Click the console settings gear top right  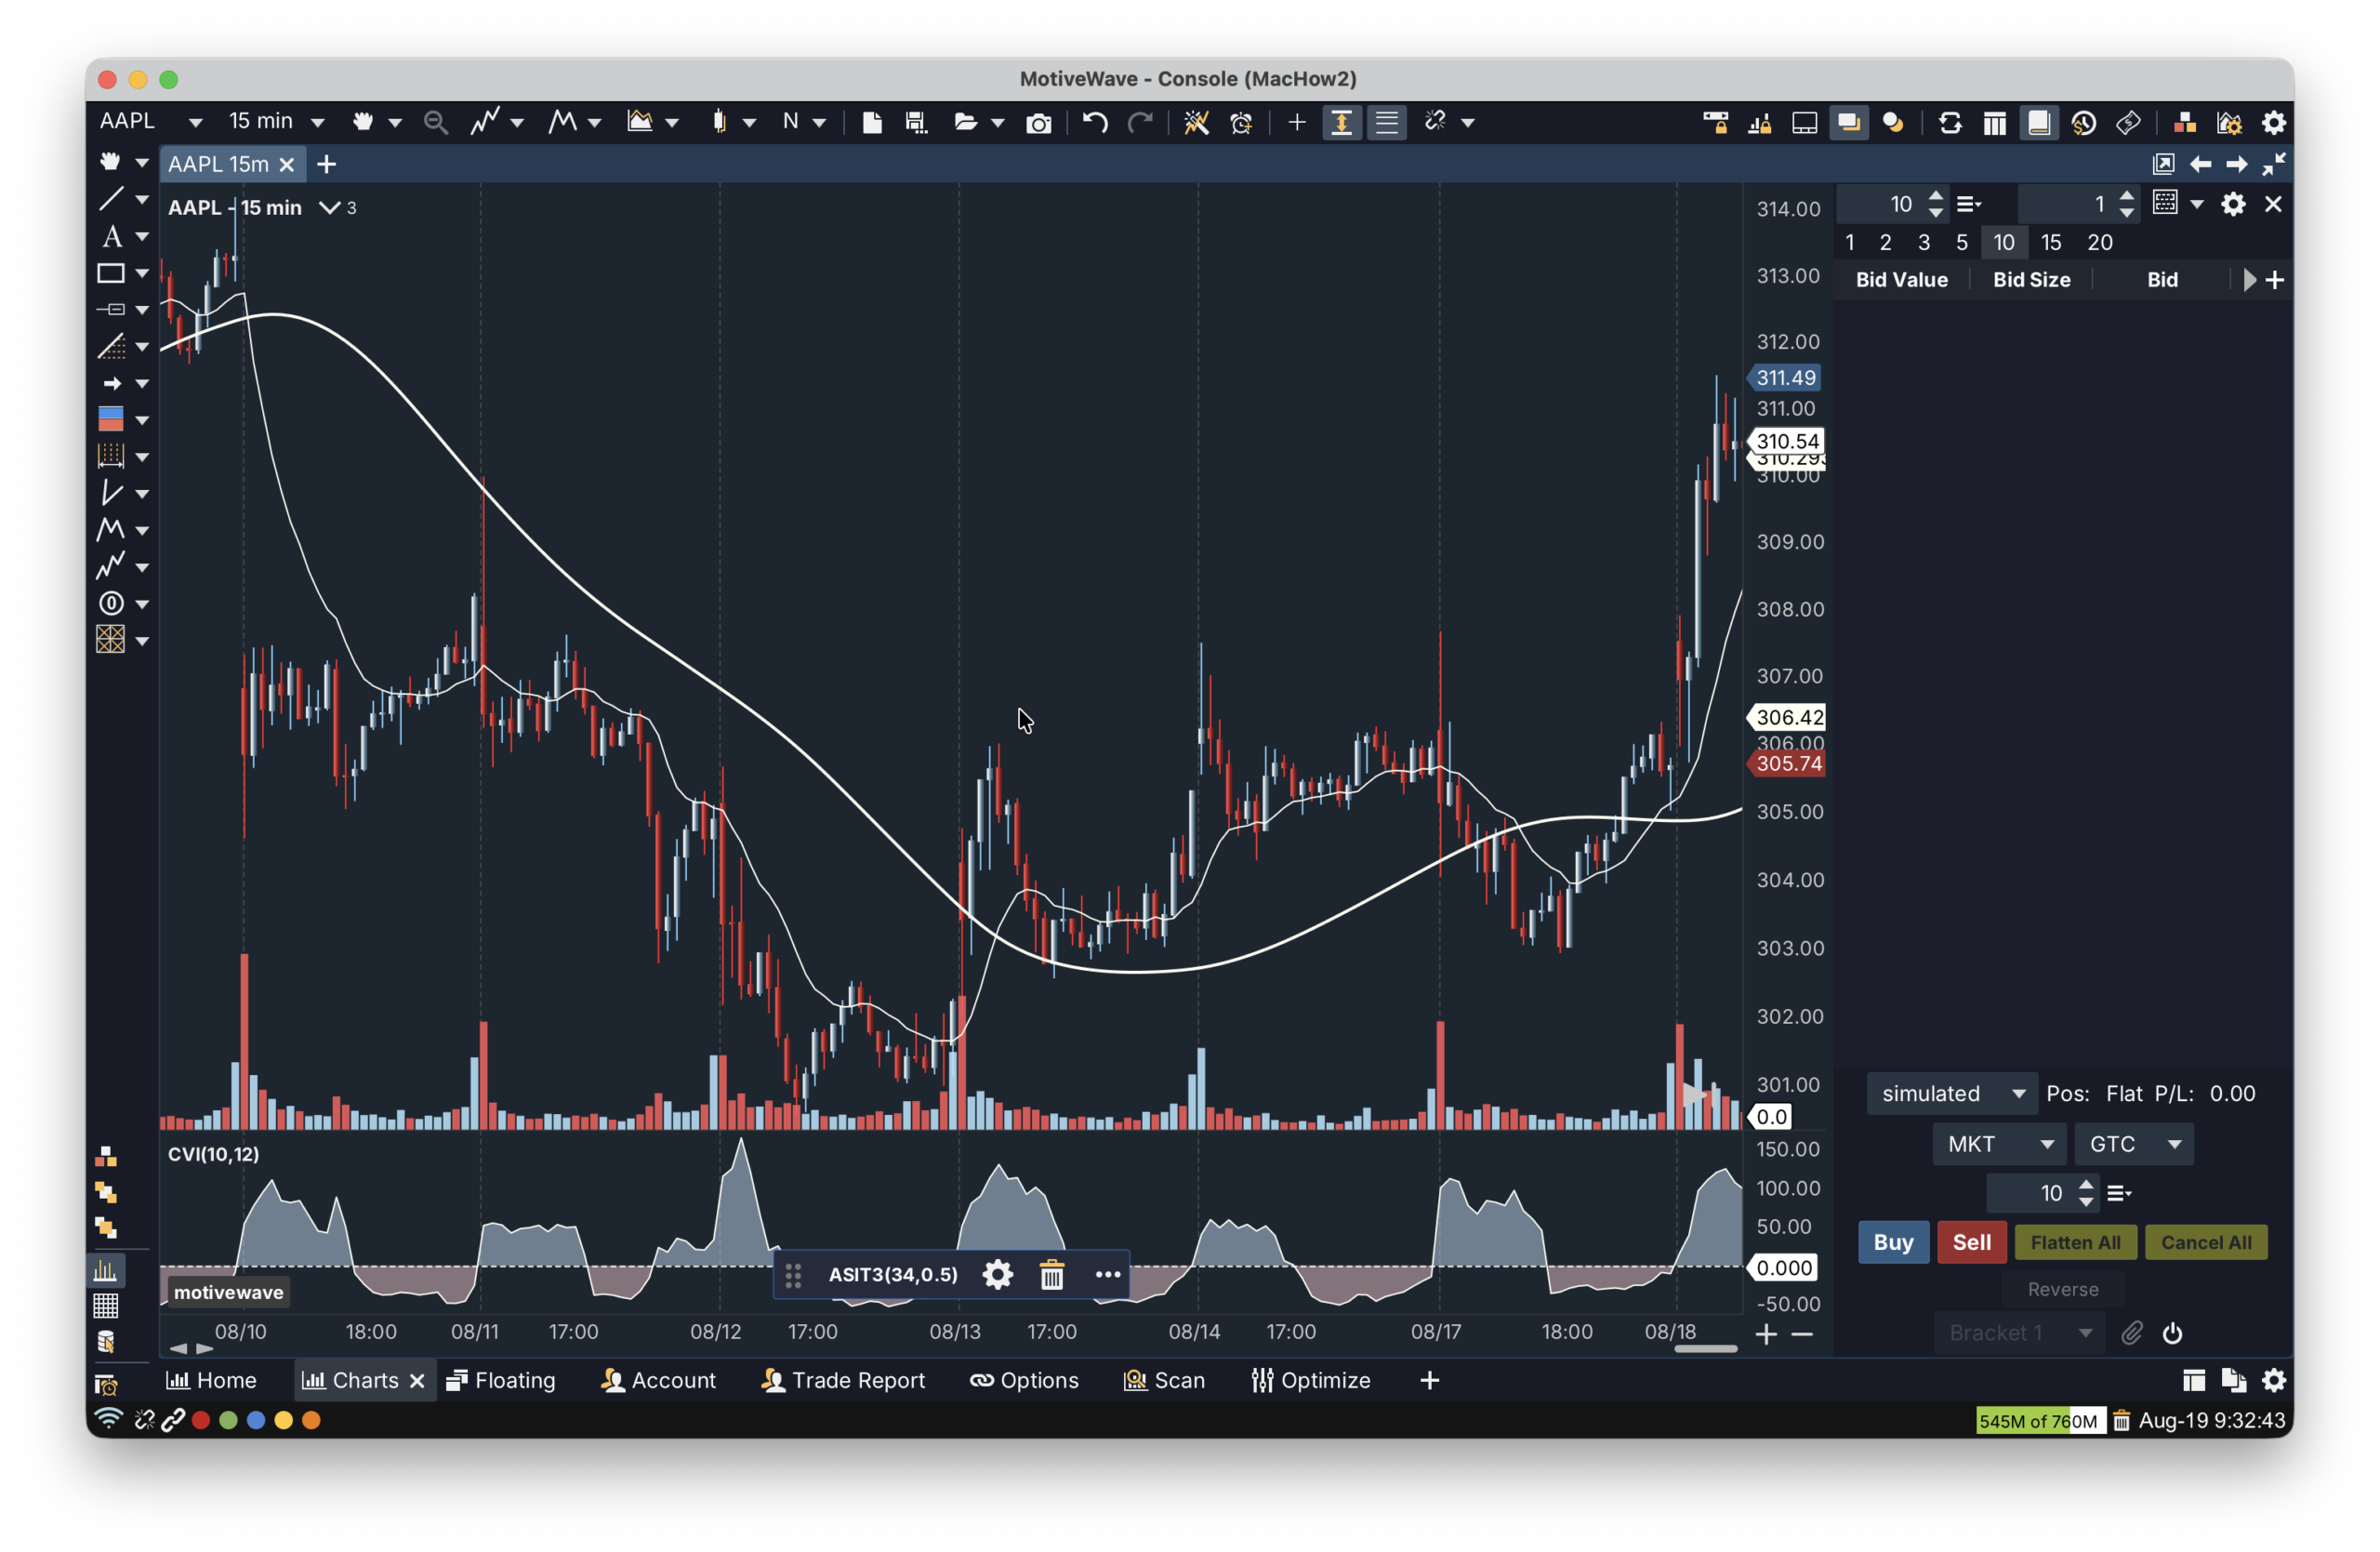click(x=2274, y=122)
